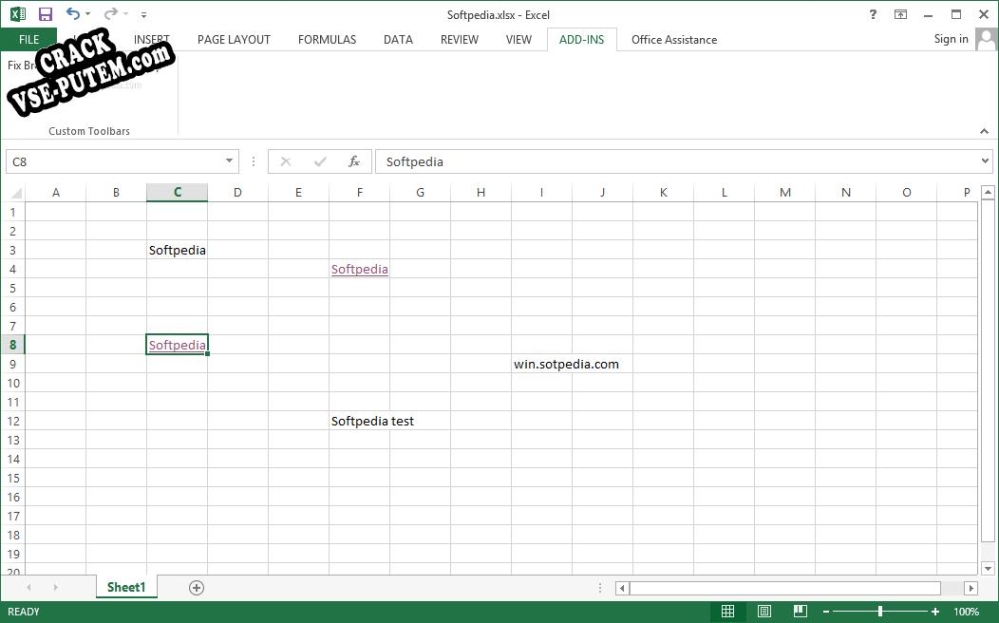Viewport: 999px width, 623px height.
Task: Select the Sheet1 tab
Action: [x=126, y=587]
